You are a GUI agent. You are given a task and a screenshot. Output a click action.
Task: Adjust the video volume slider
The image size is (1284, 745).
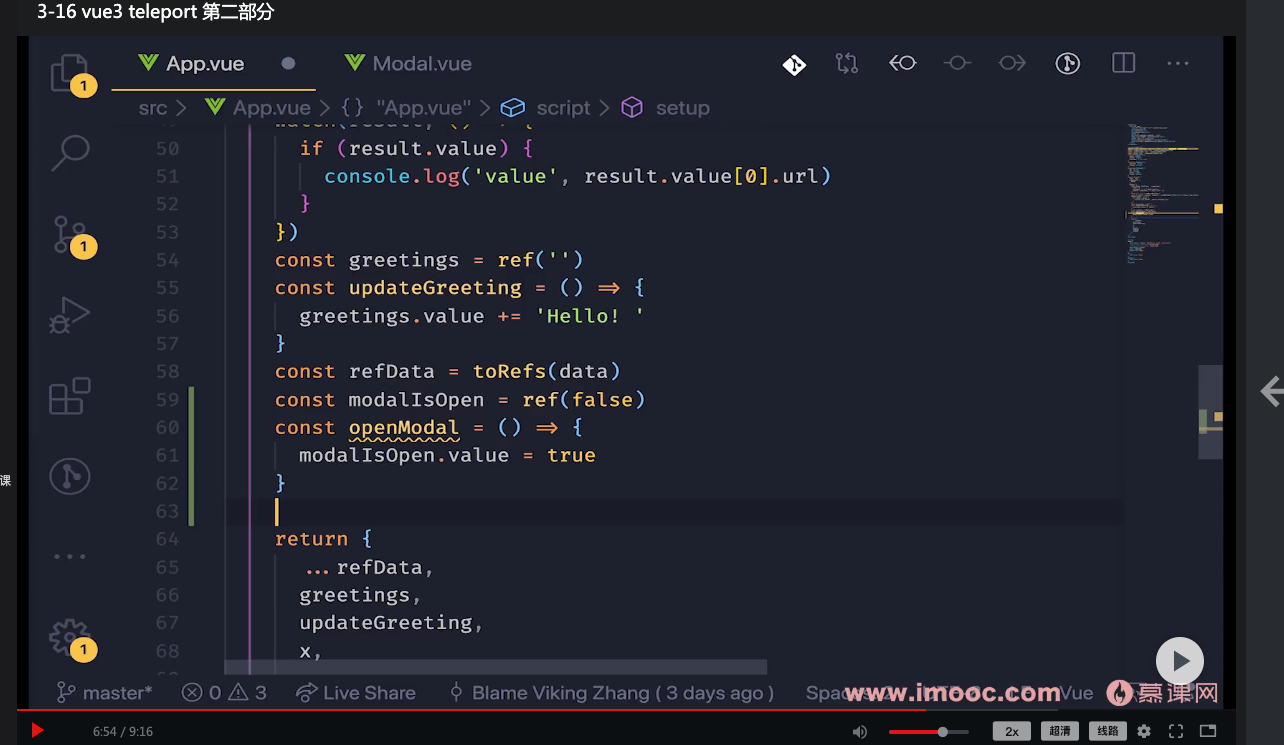[928, 732]
